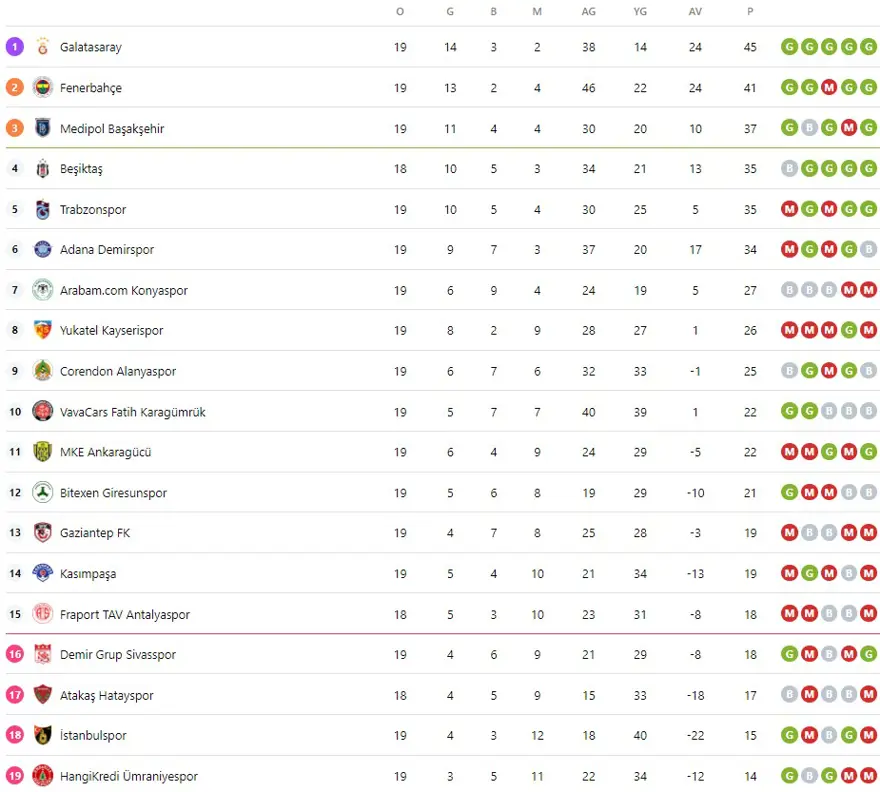Click the MKE Ankaragücü team badge
This screenshot has width=880, height=792.
tap(43, 452)
